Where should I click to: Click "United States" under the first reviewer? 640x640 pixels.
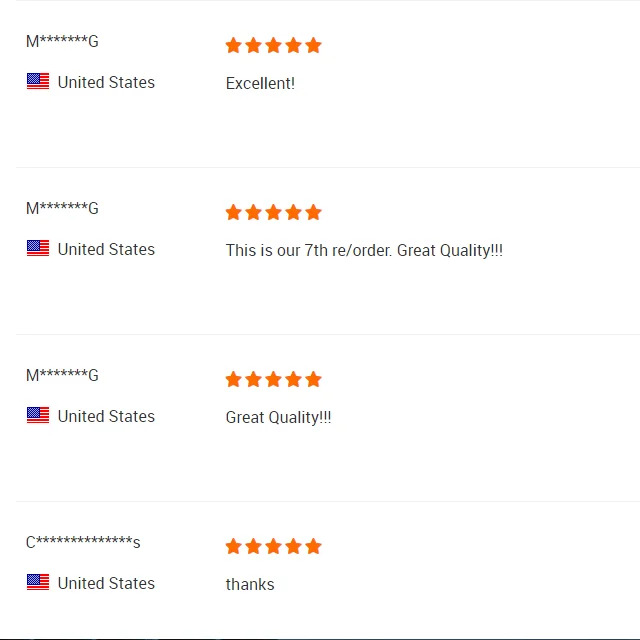pyautogui.click(x=106, y=82)
